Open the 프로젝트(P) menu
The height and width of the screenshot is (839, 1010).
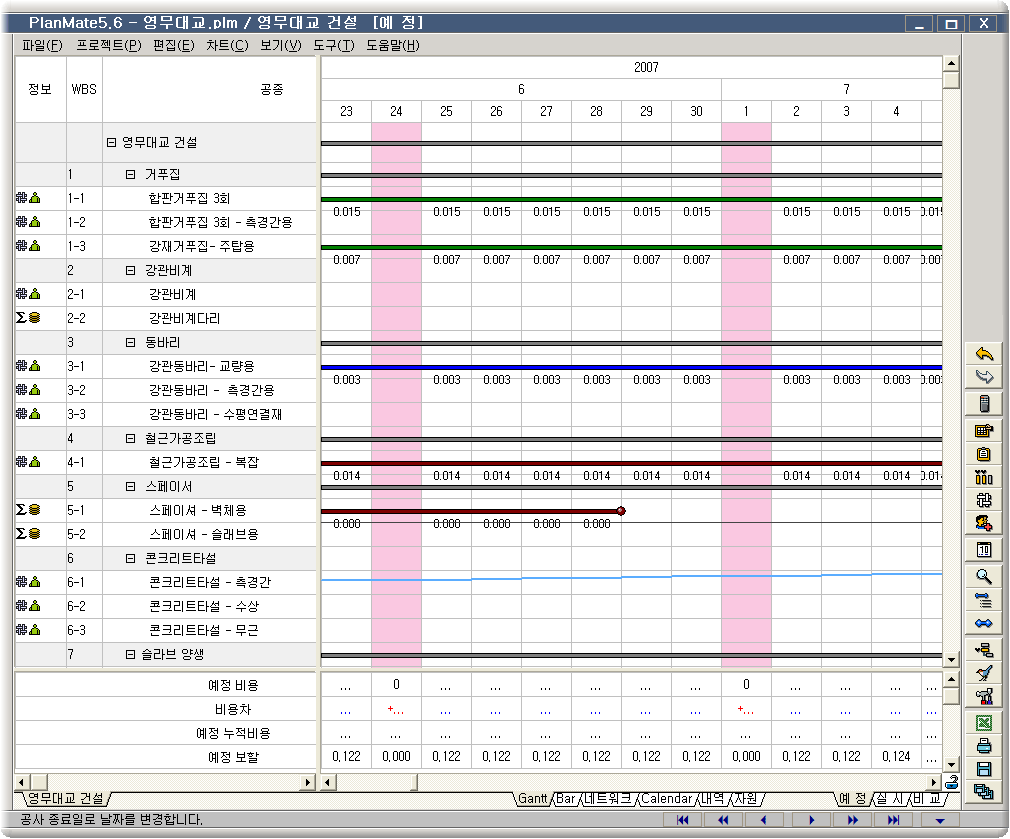tap(109, 45)
